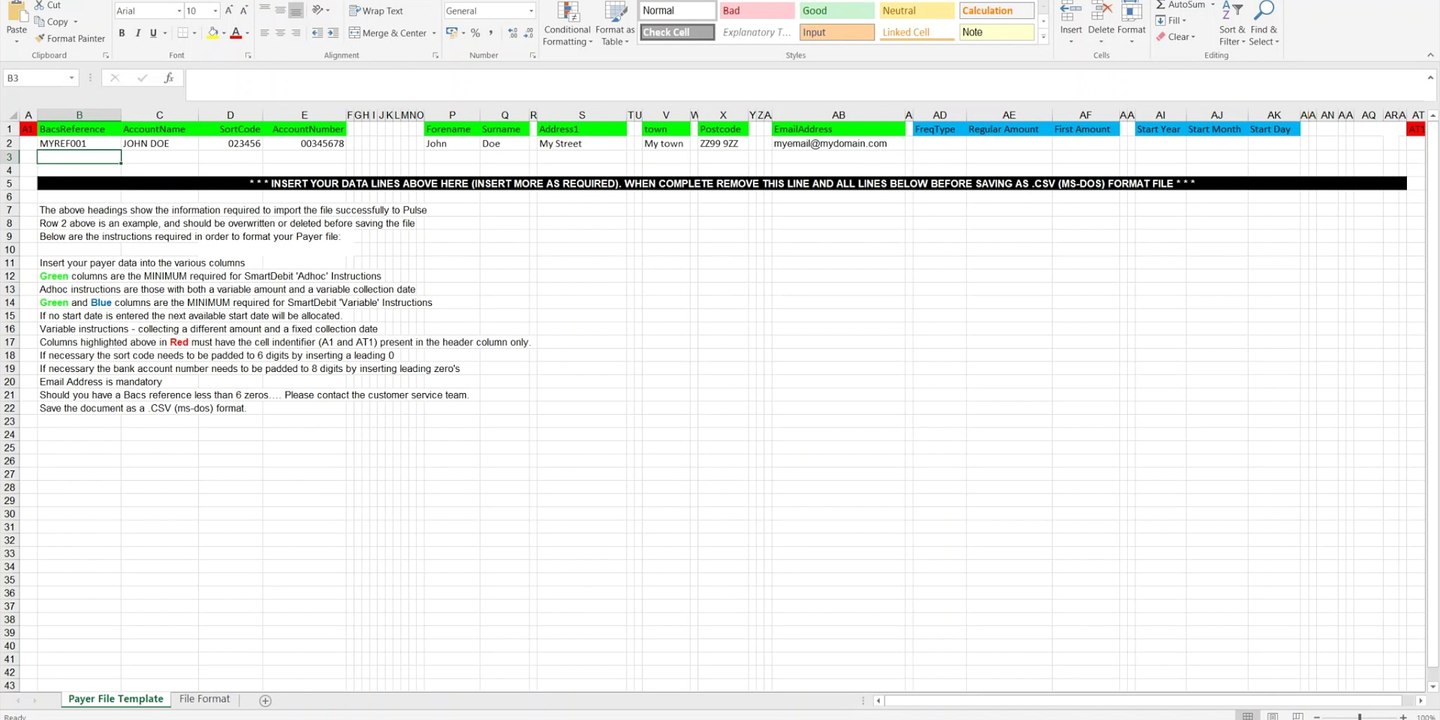Apply percent style
The height and width of the screenshot is (720, 1440).
tap(476, 33)
